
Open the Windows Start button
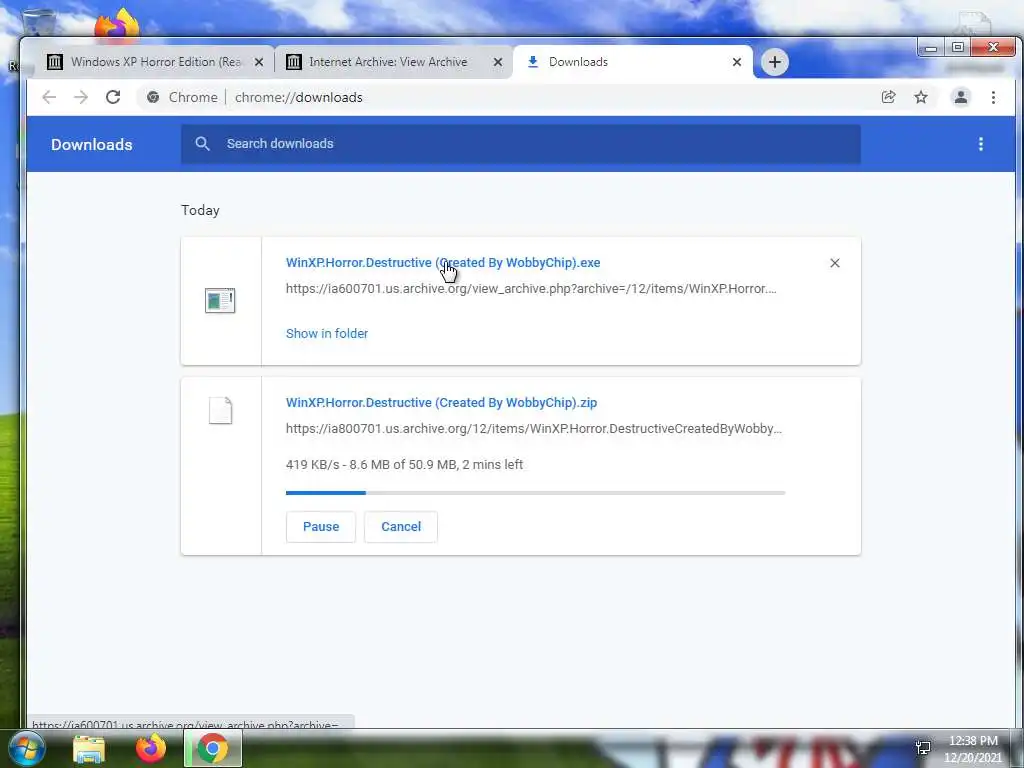click(25, 748)
